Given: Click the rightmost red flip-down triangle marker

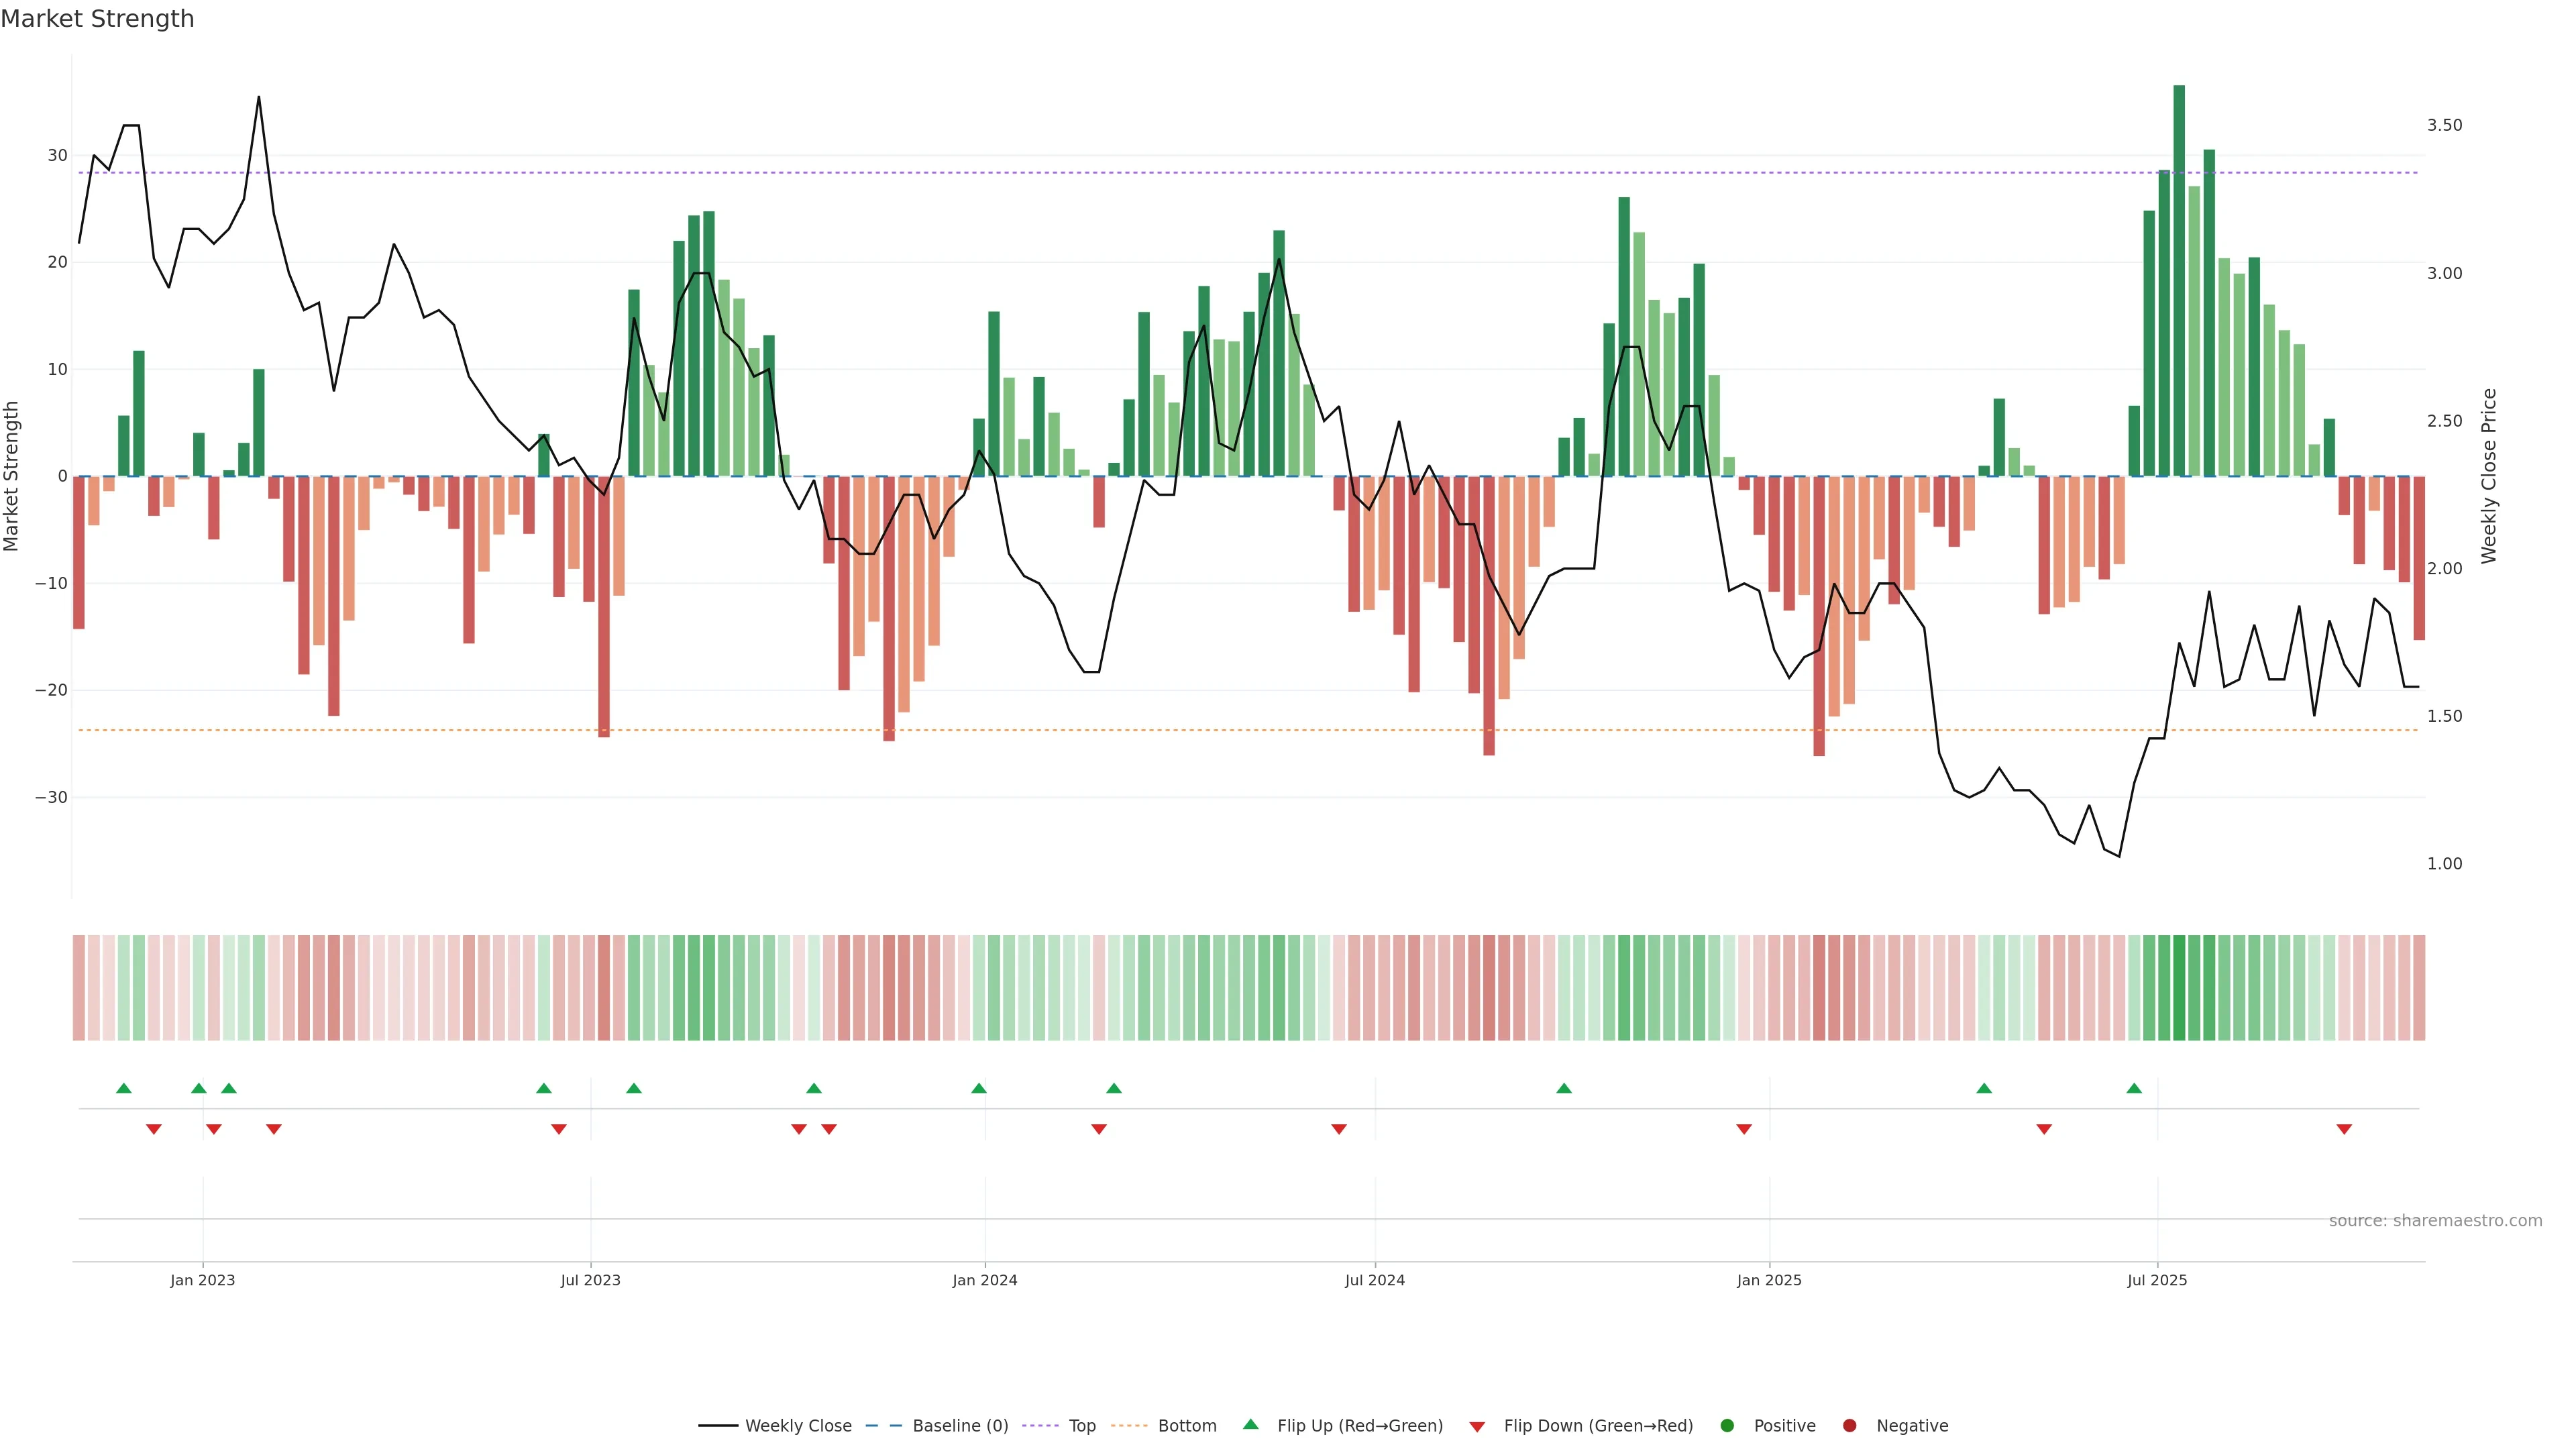Looking at the screenshot, I should coord(2344,1129).
